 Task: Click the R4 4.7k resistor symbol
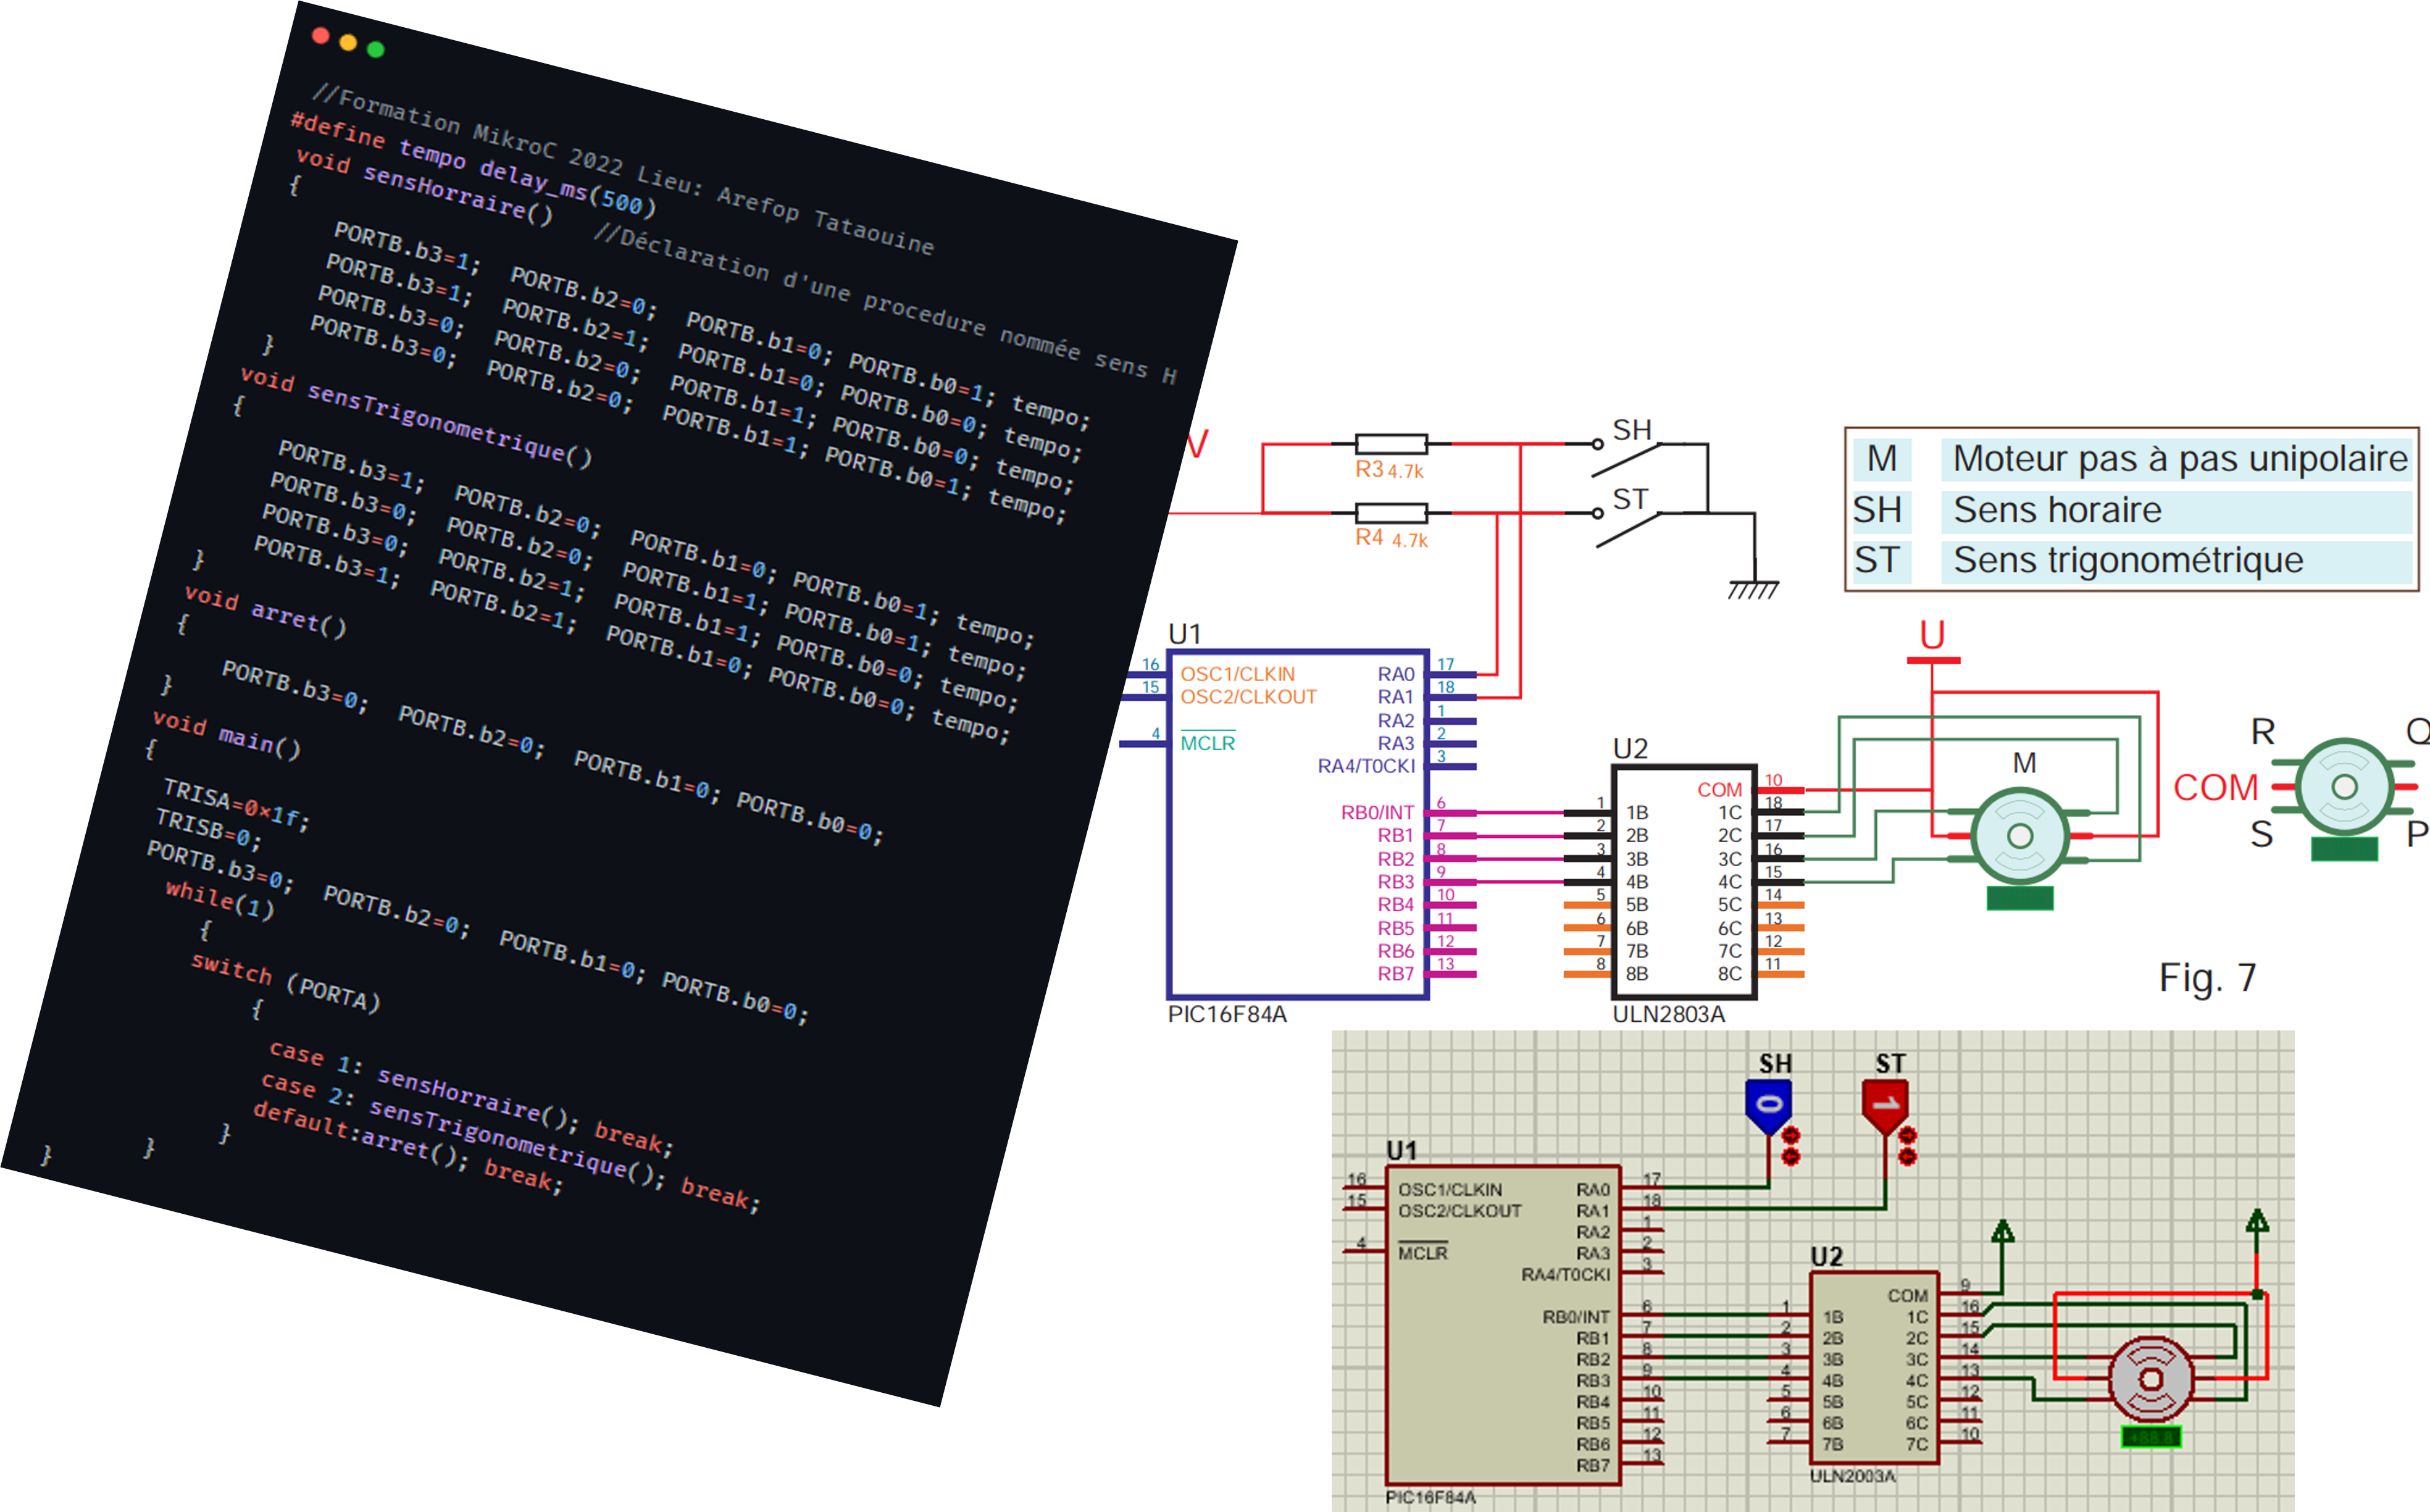point(1391,513)
